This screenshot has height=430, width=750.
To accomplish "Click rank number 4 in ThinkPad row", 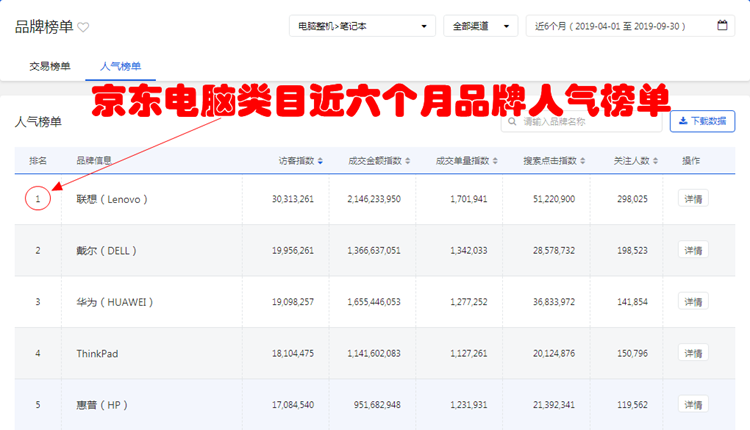I will 38,353.
